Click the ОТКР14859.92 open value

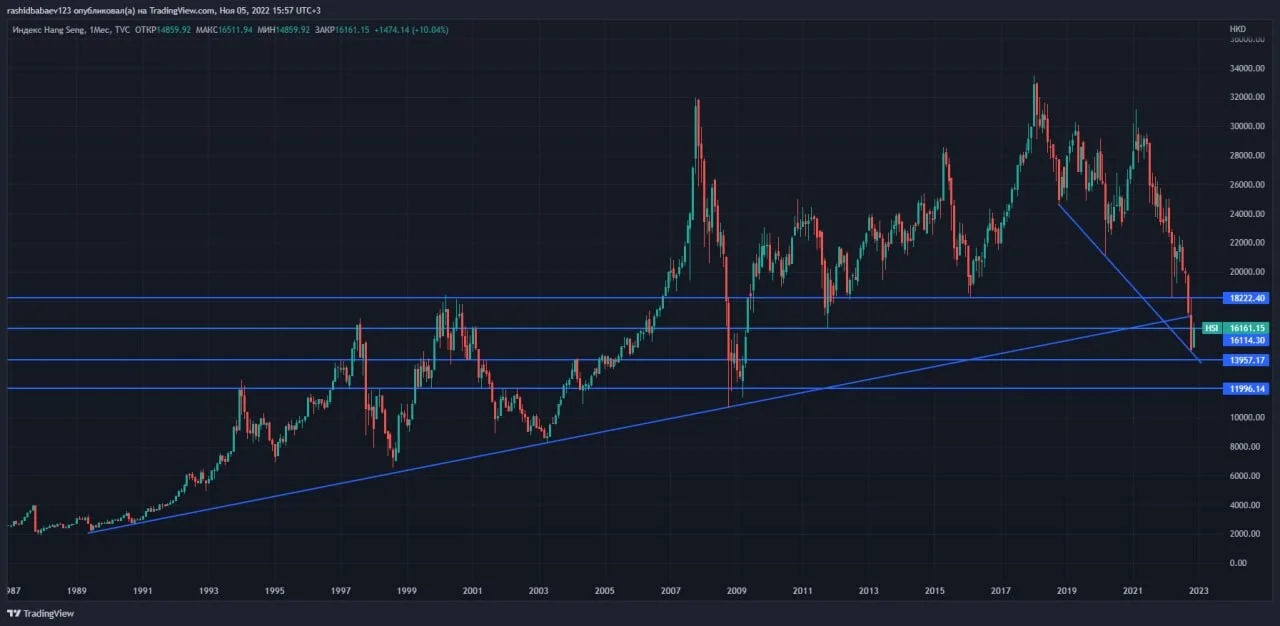coord(165,30)
